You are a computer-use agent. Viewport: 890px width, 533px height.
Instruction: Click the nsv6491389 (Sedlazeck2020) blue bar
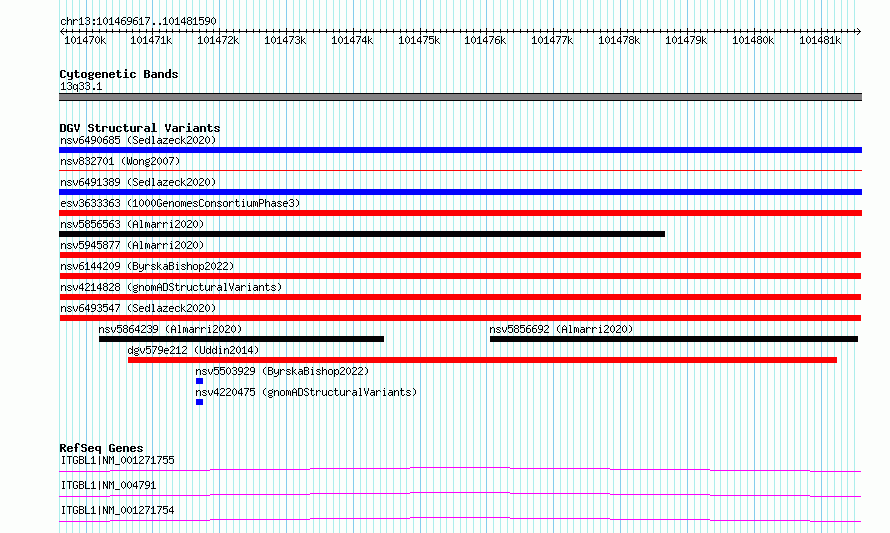click(x=460, y=192)
